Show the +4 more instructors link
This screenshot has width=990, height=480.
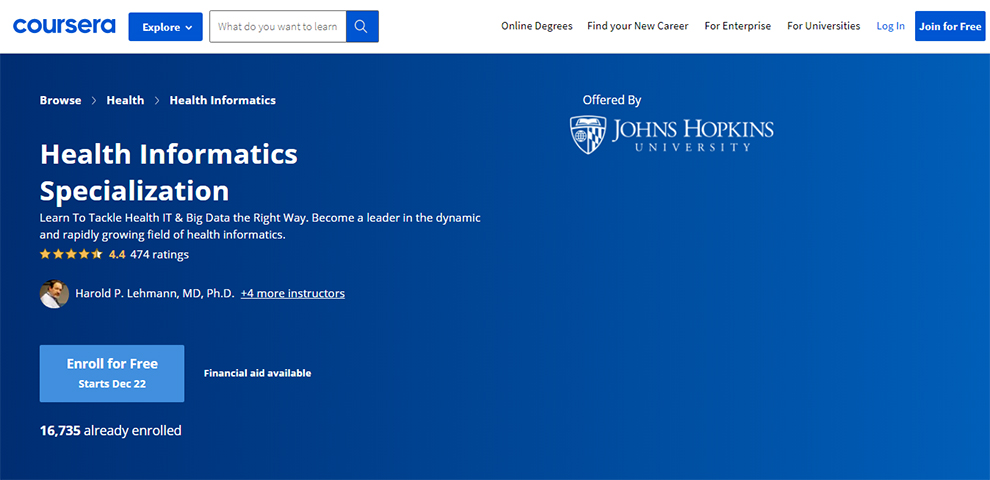pyautogui.click(x=292, y=294)
